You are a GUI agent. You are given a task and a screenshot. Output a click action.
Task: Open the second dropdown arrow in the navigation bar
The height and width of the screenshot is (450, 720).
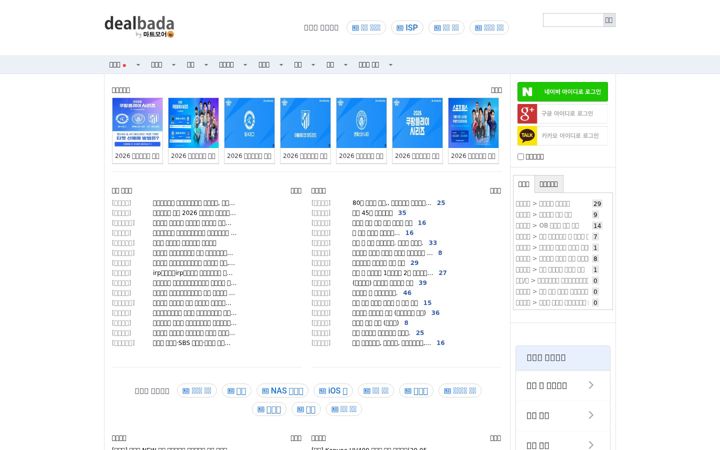174,65
